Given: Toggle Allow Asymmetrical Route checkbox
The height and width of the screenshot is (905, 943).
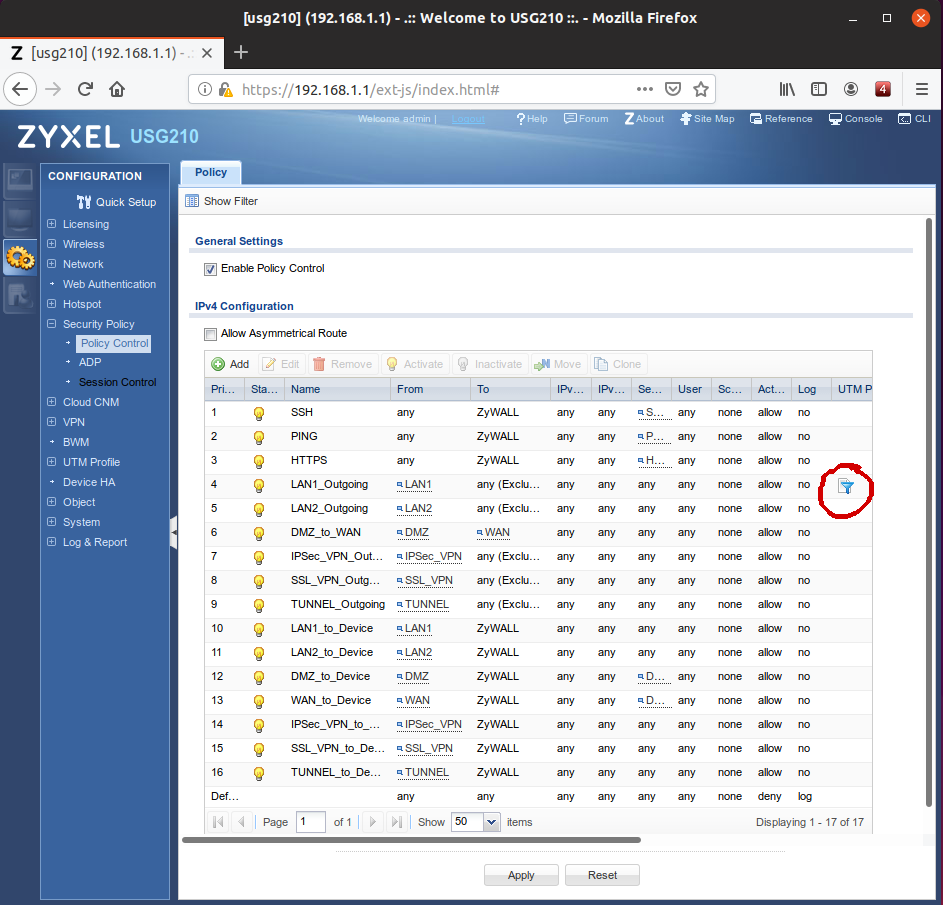Looking at the screenshot, I should [210, 334].
